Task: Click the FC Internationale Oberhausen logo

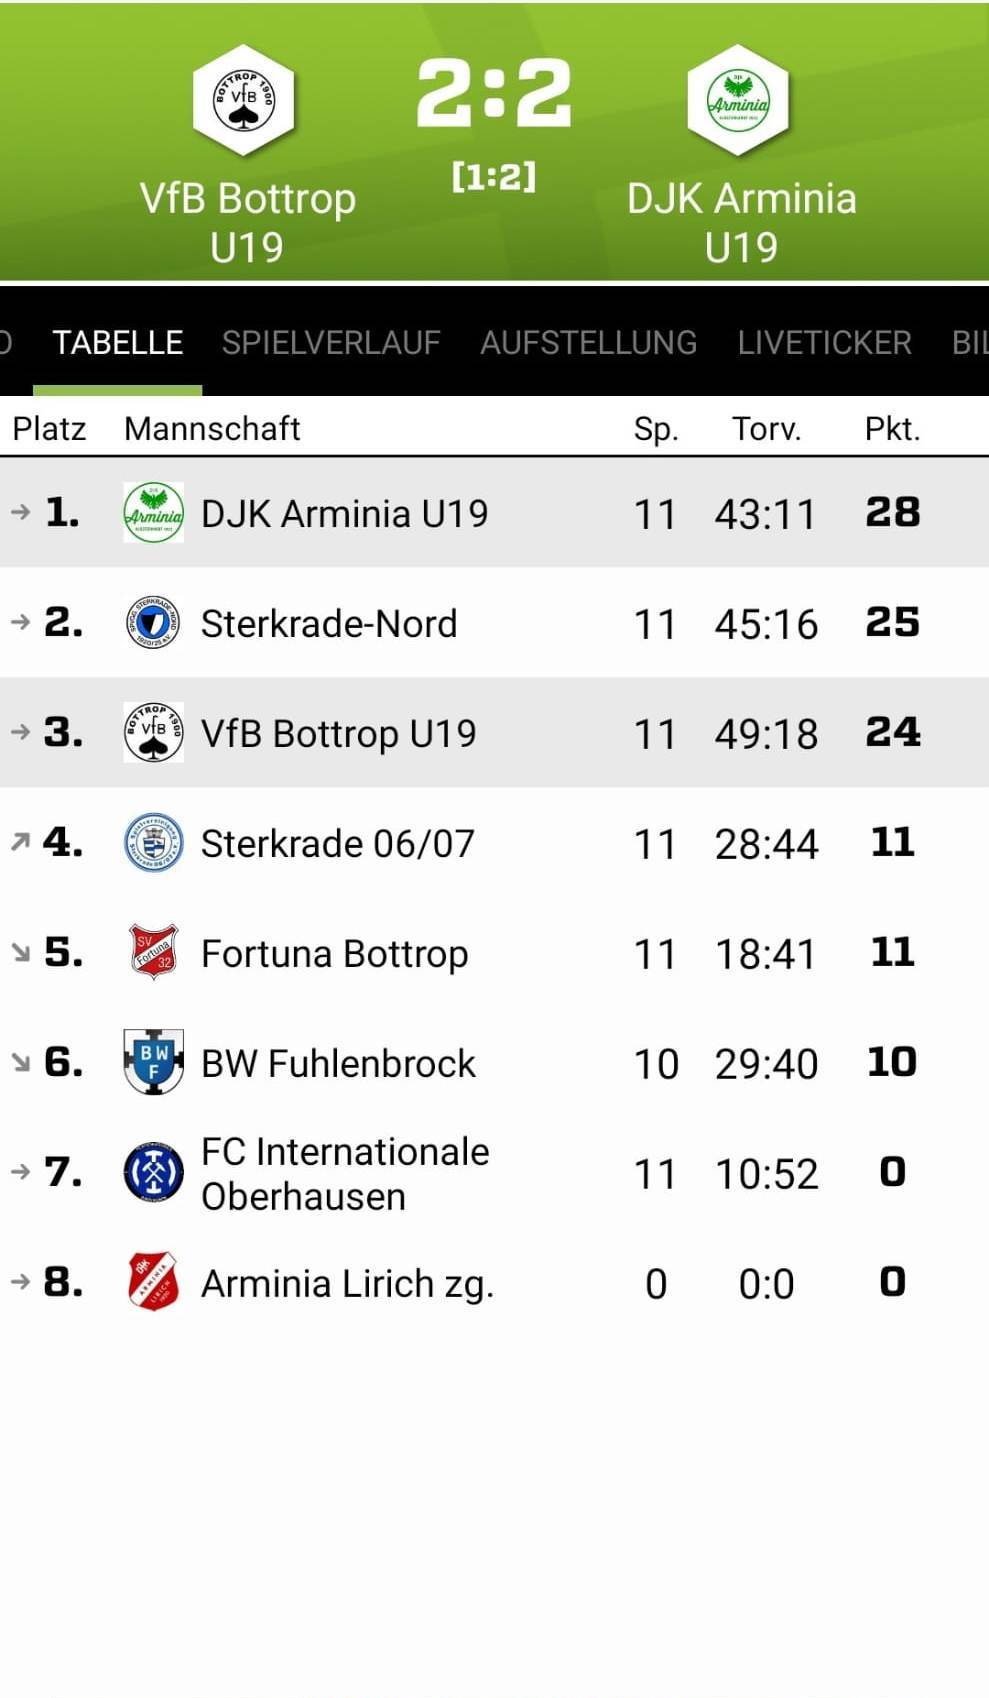Action: (x=153, y=1172)
